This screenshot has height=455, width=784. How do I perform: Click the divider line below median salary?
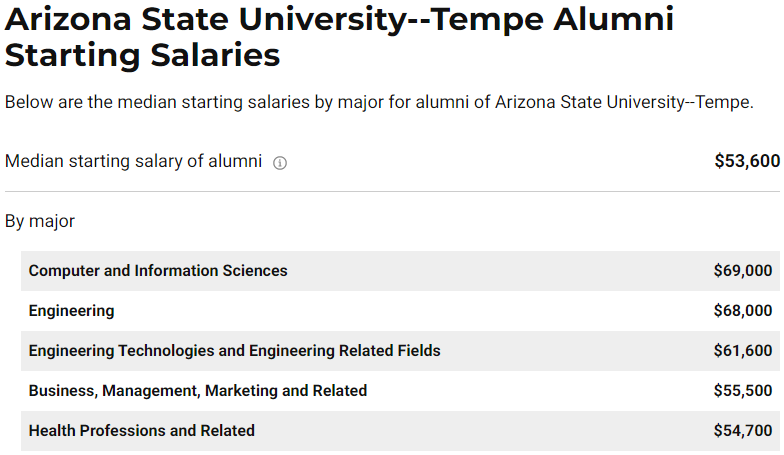click(392, 192)
